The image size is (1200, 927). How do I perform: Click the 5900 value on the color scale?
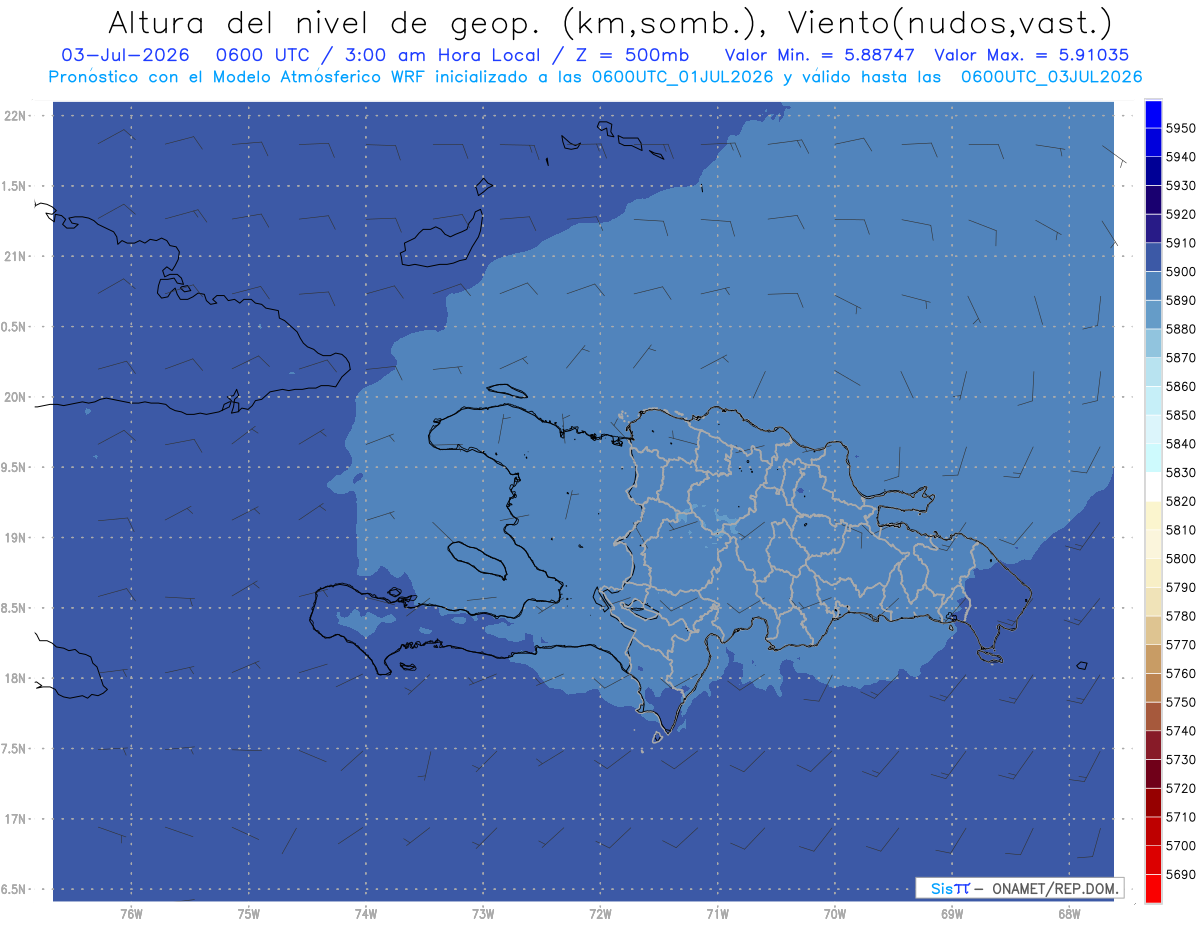click(x=1180, y=271)
